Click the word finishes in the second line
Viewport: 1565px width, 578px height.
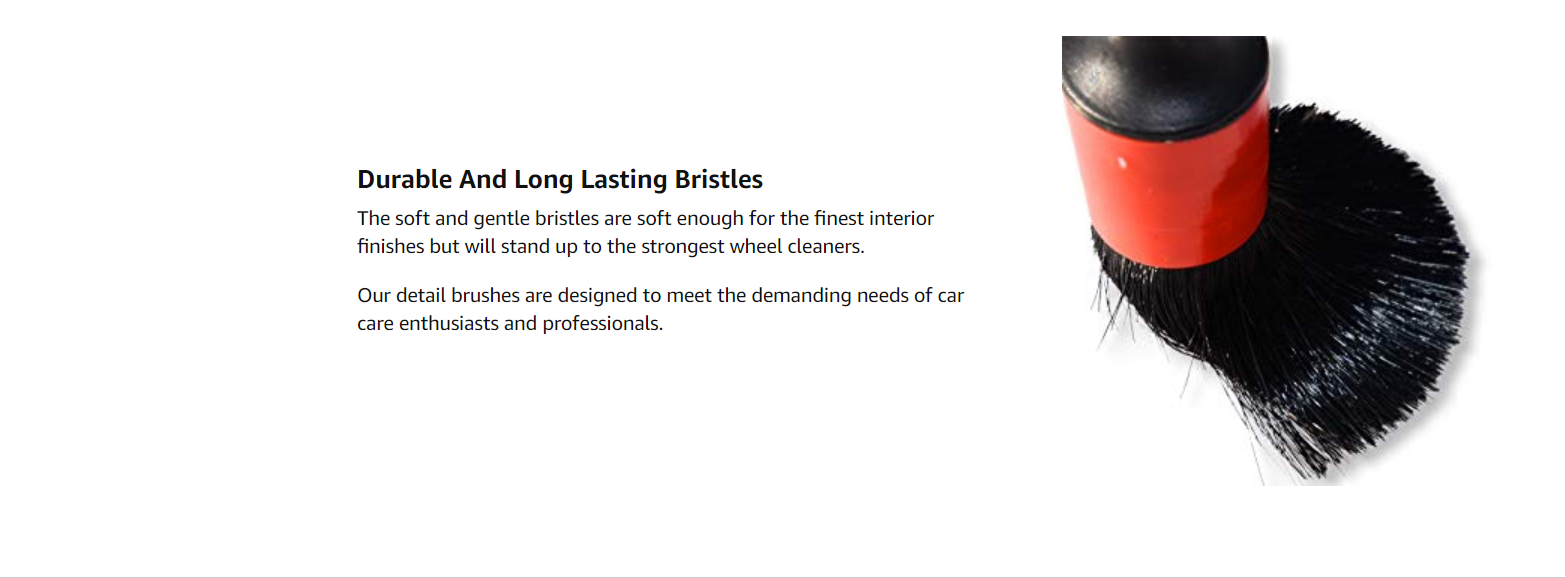coord(391,246)
